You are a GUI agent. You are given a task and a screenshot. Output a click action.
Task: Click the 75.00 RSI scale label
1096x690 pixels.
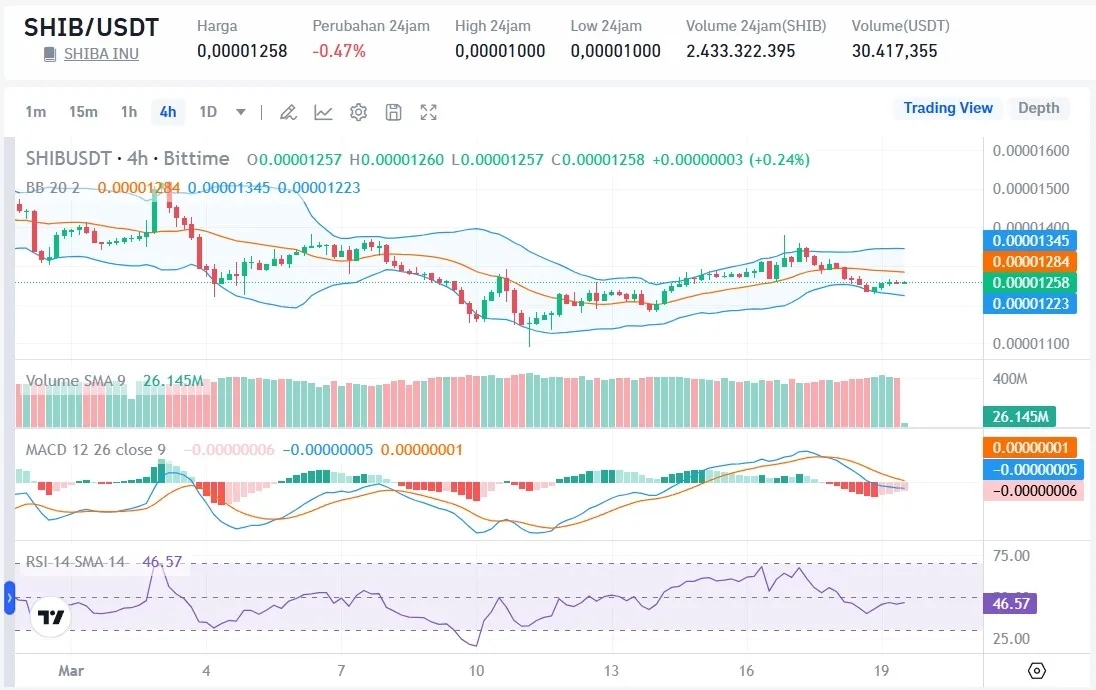tap(1011, 556)
